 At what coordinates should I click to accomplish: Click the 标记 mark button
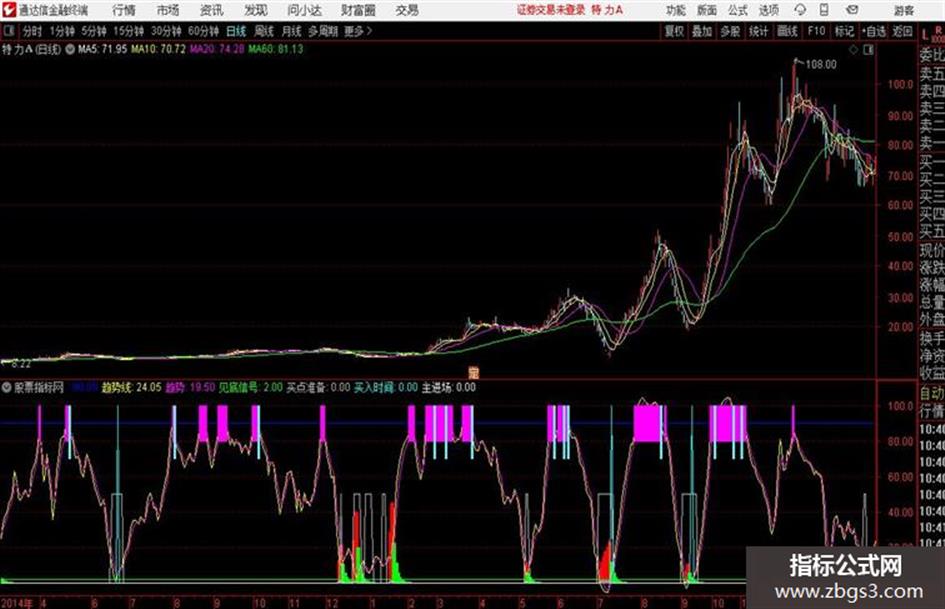coord(844,31)
